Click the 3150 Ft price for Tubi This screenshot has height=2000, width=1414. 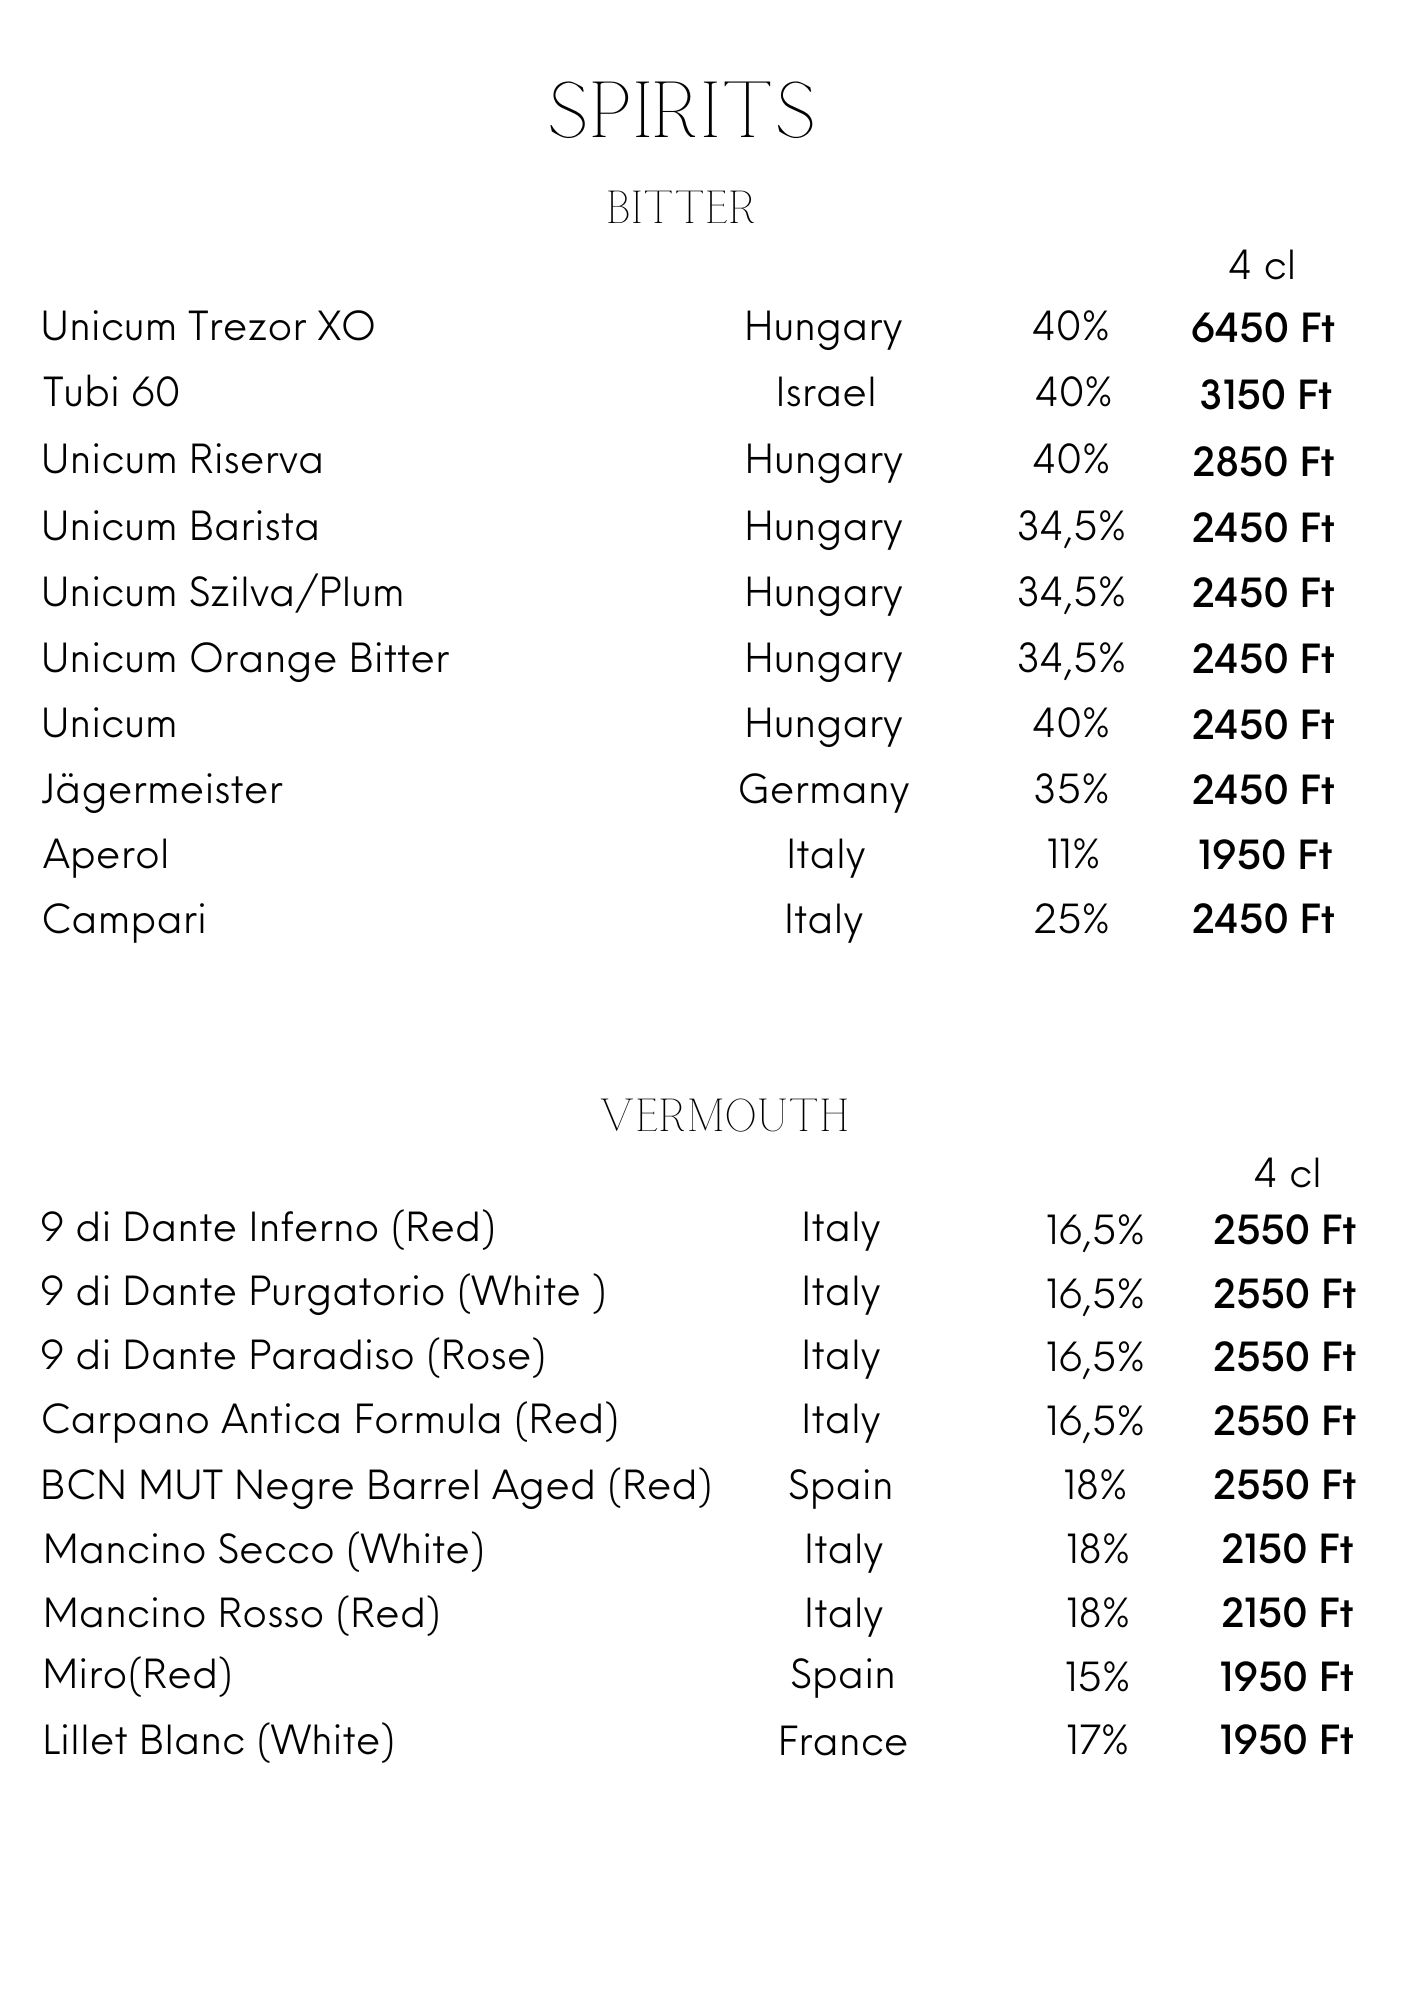click(x=1265, y=396)
